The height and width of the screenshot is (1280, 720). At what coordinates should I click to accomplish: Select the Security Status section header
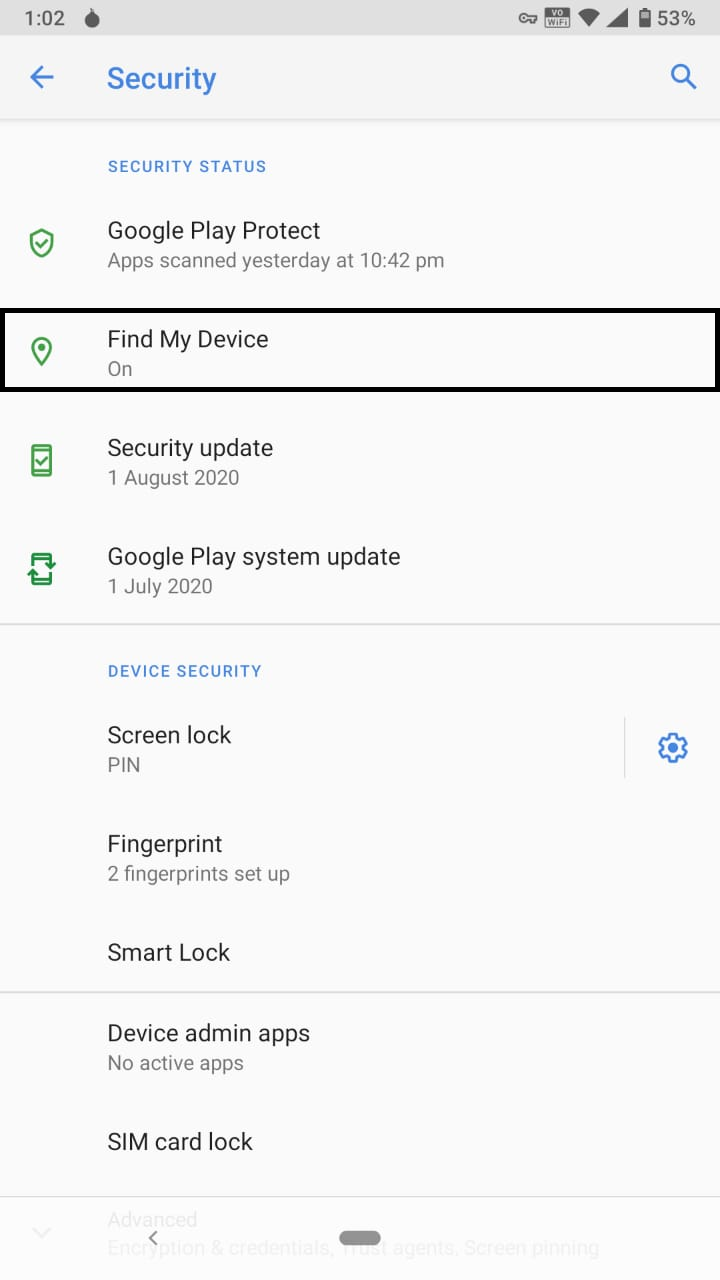pyautogui.click(x=187, y=166)
